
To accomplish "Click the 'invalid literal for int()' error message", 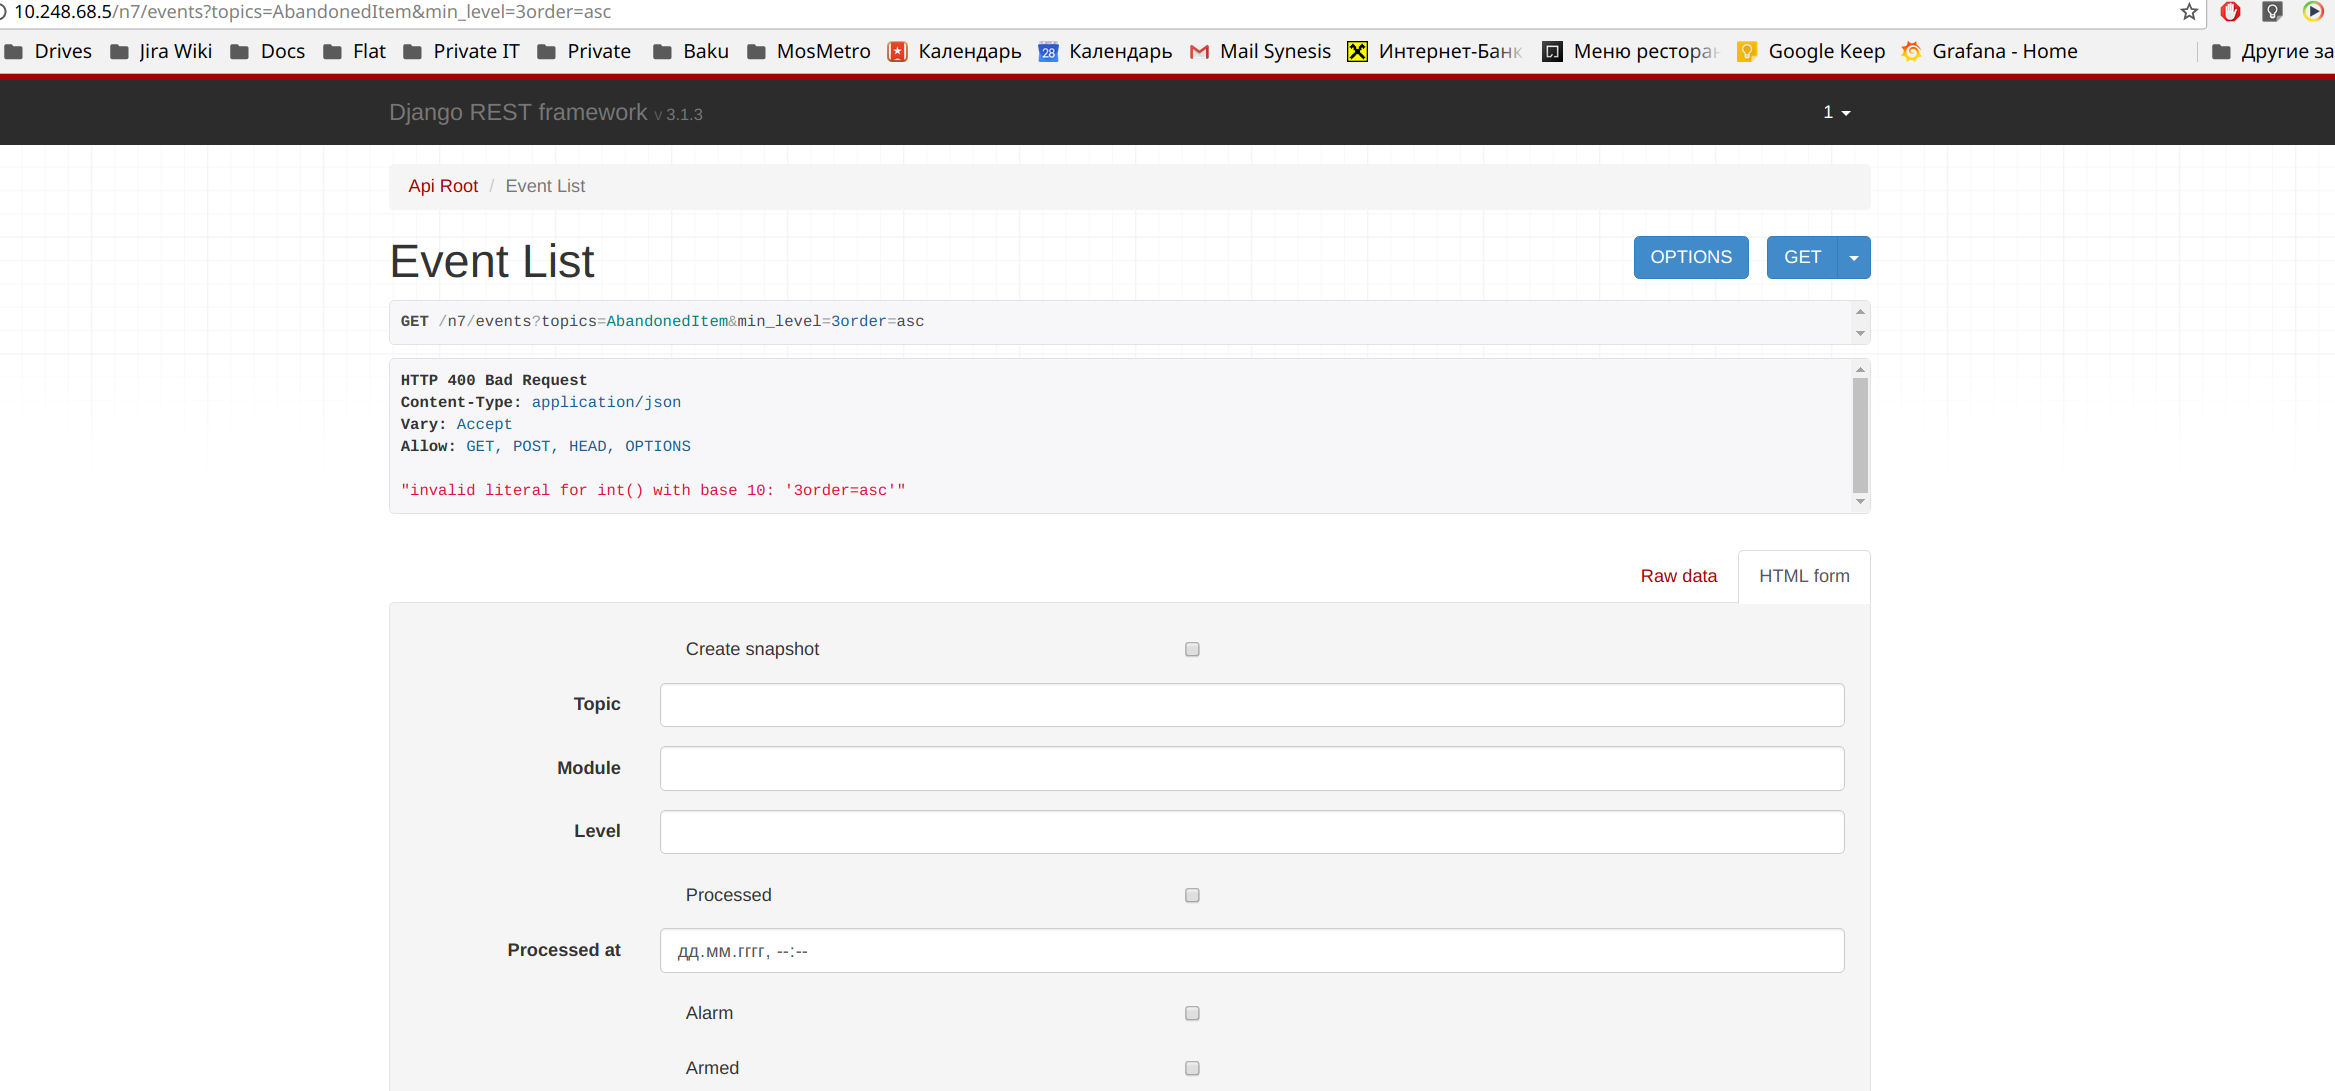I will (x=653, y=490).
